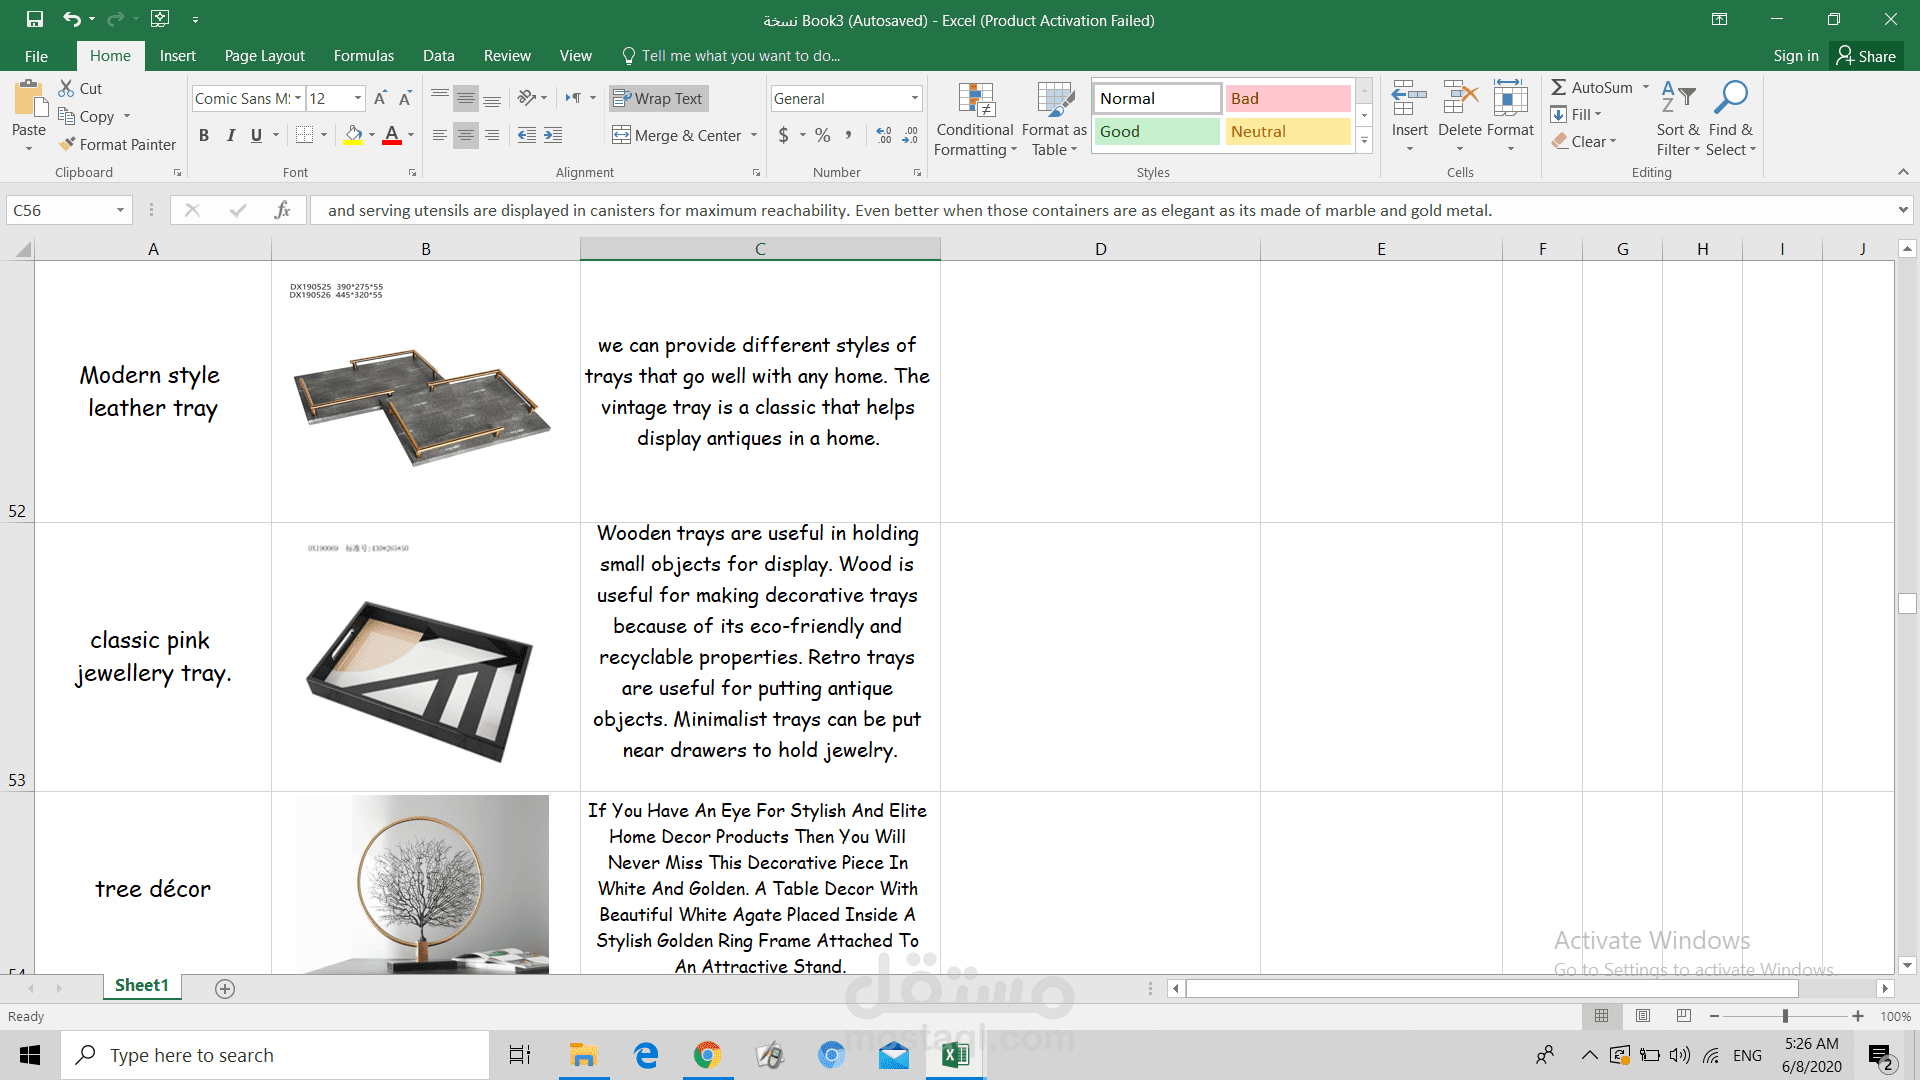Toggle Wrap Text for the cell
This screenshot has width=1920, height=1080.
click(658, 98)
